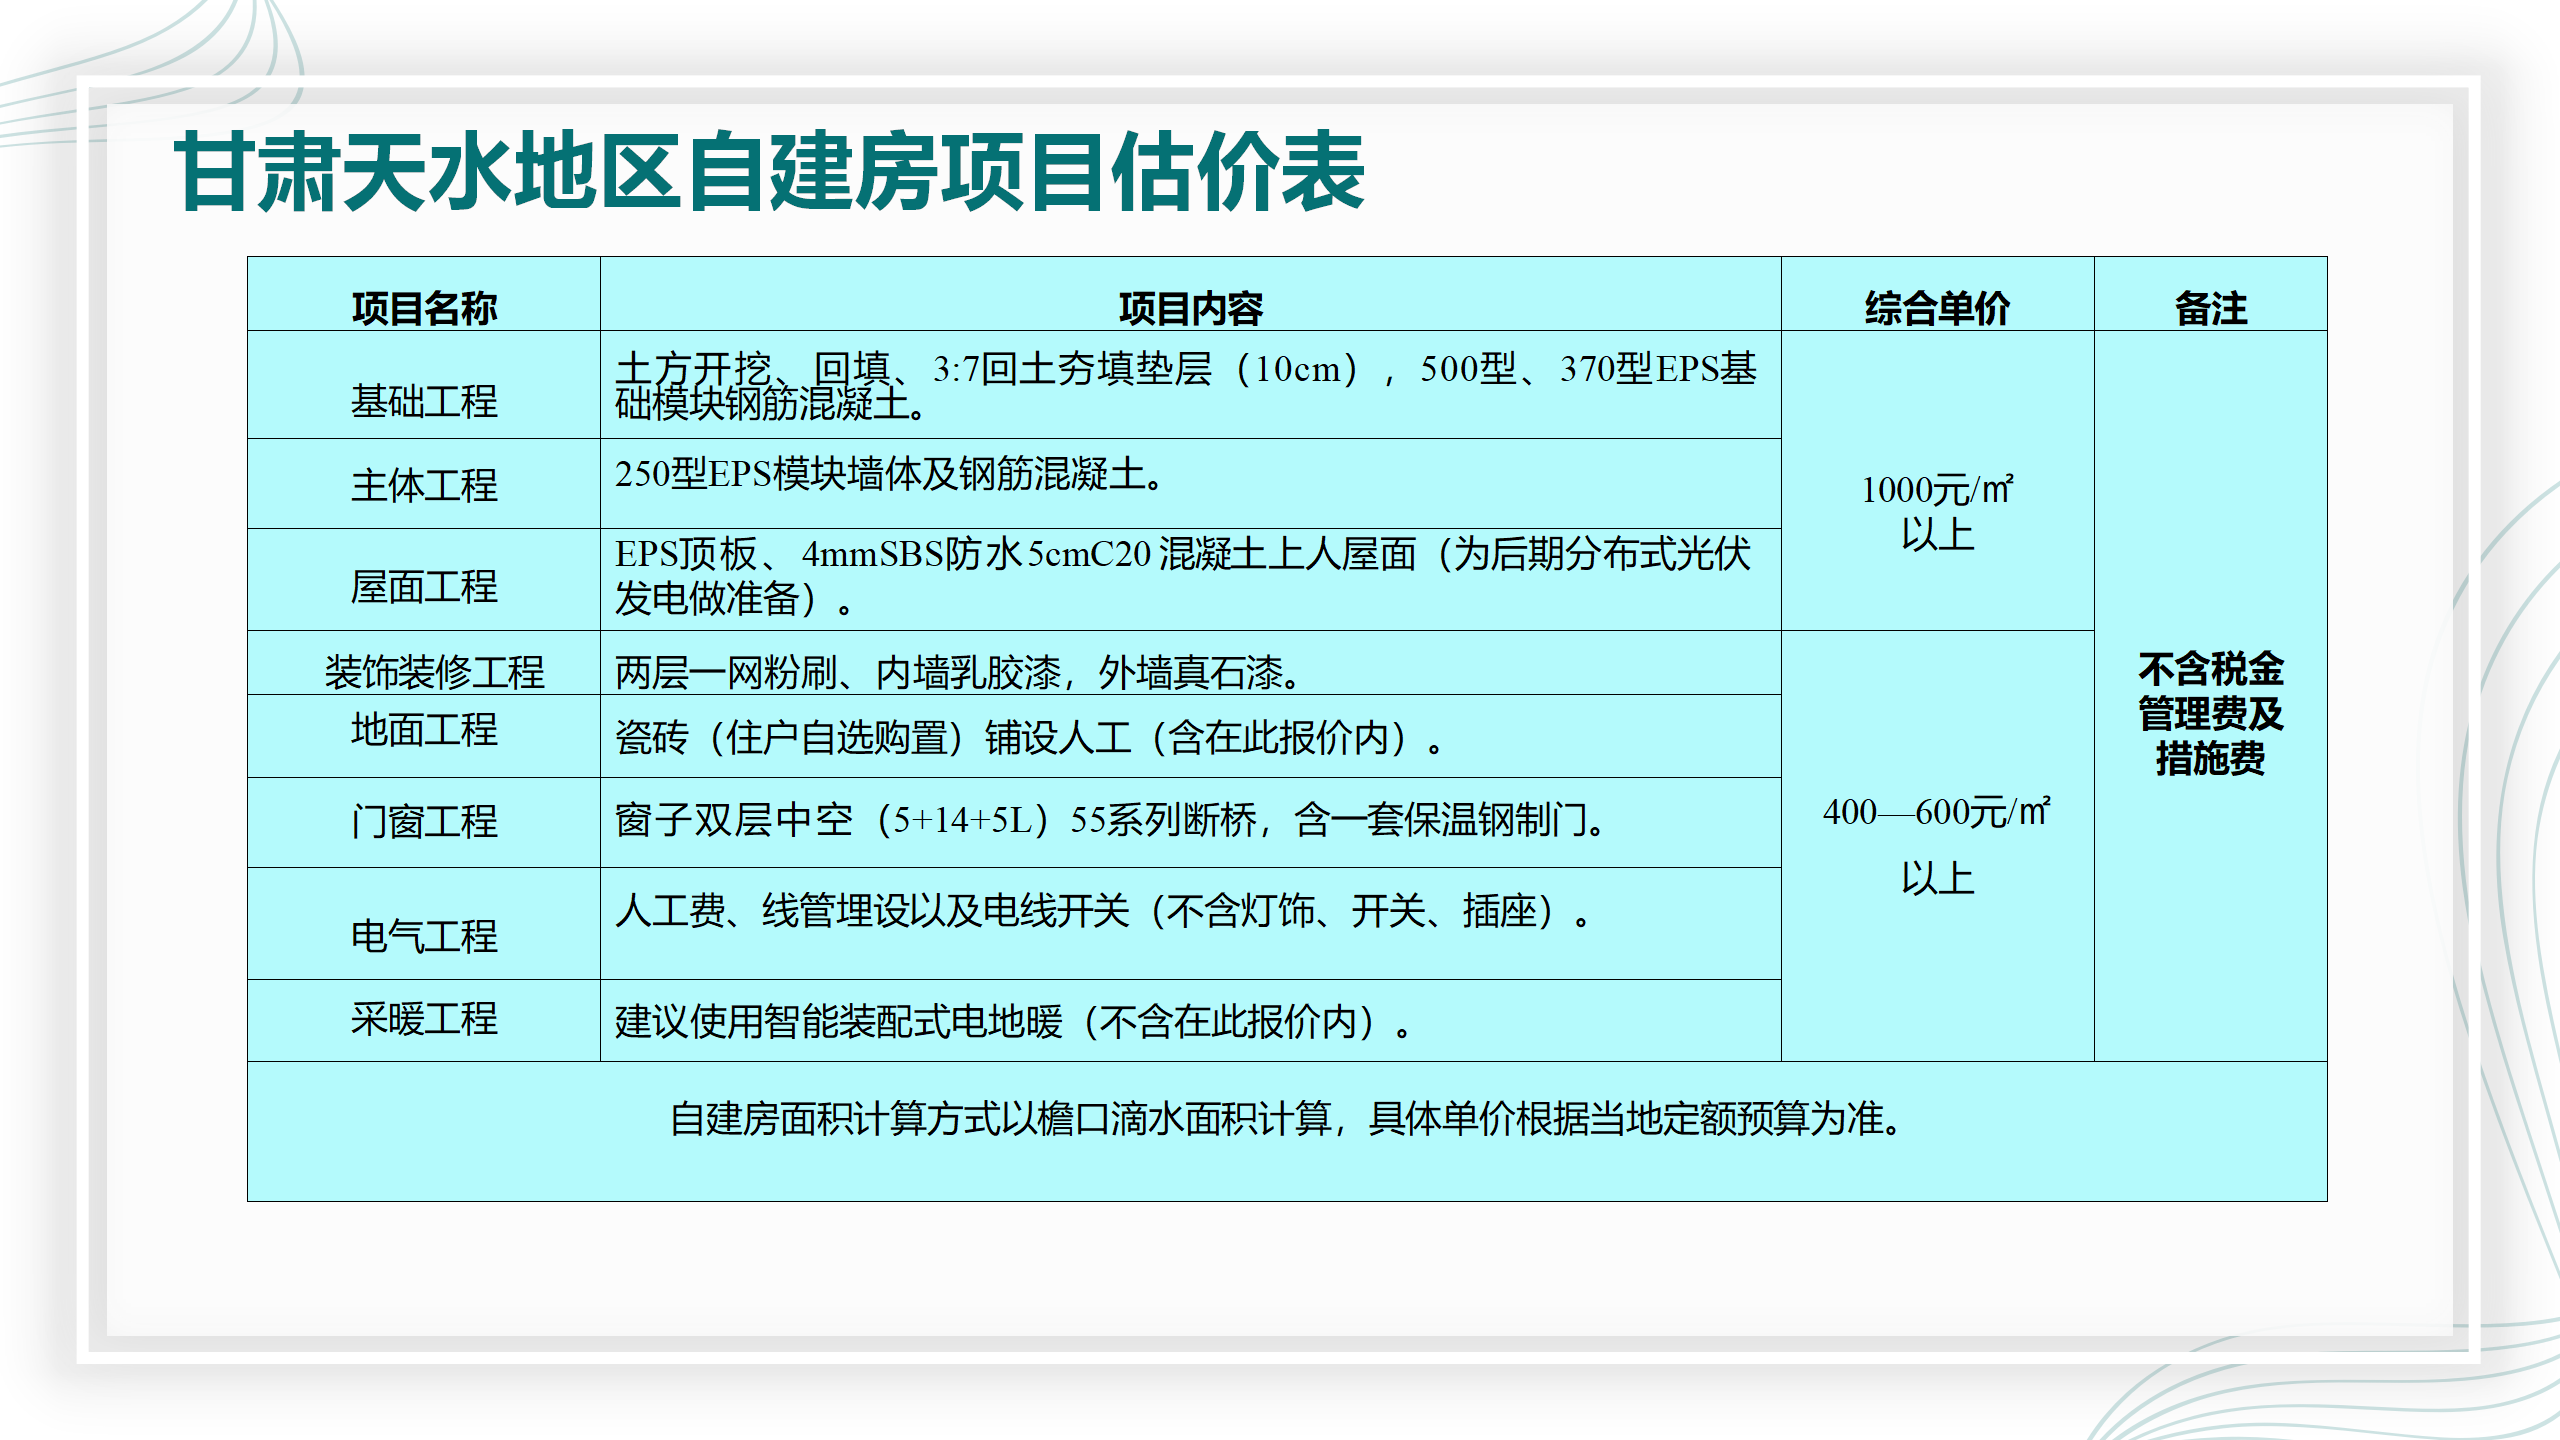Select the 项目内容 header cell

pyautogui.click(x=1190, y=307)
